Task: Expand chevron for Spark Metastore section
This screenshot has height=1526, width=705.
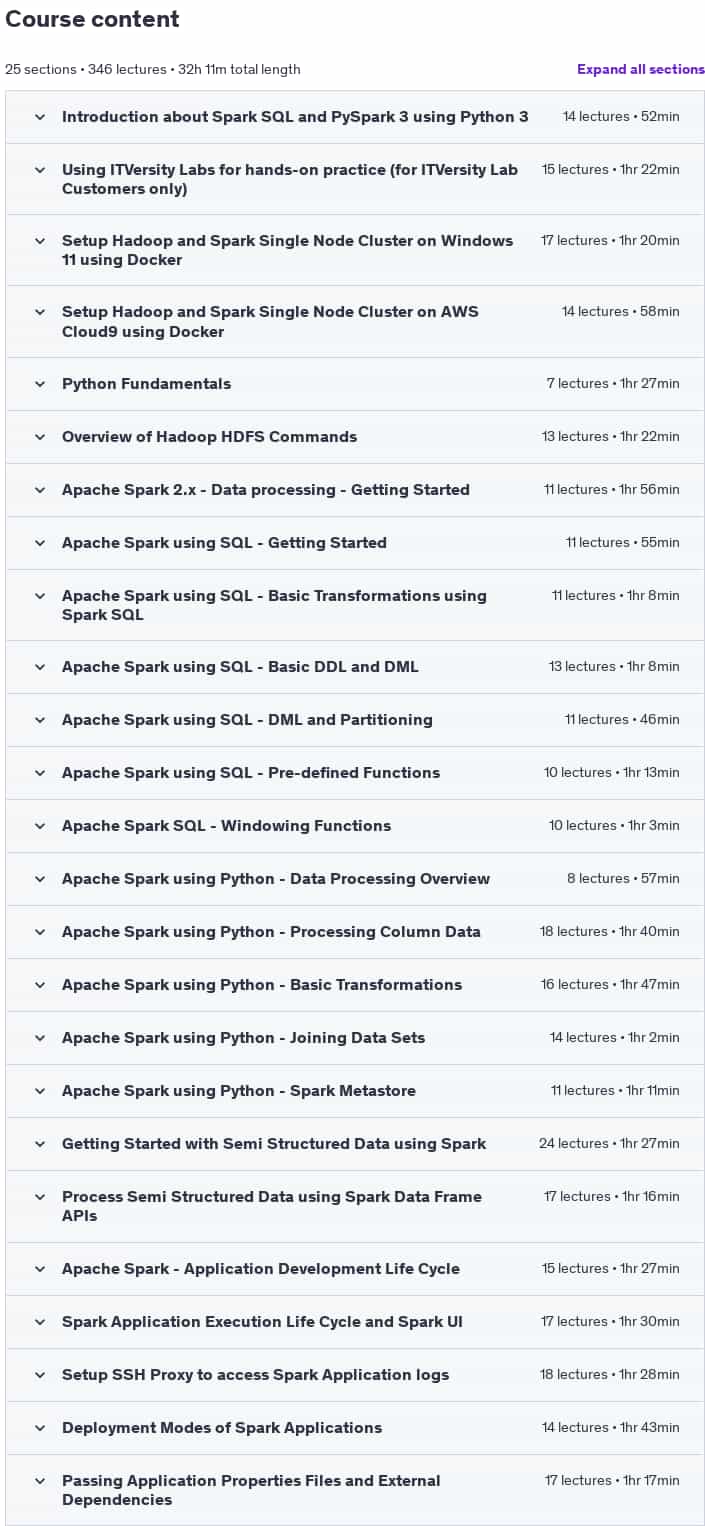Action: pos(40,1091)
